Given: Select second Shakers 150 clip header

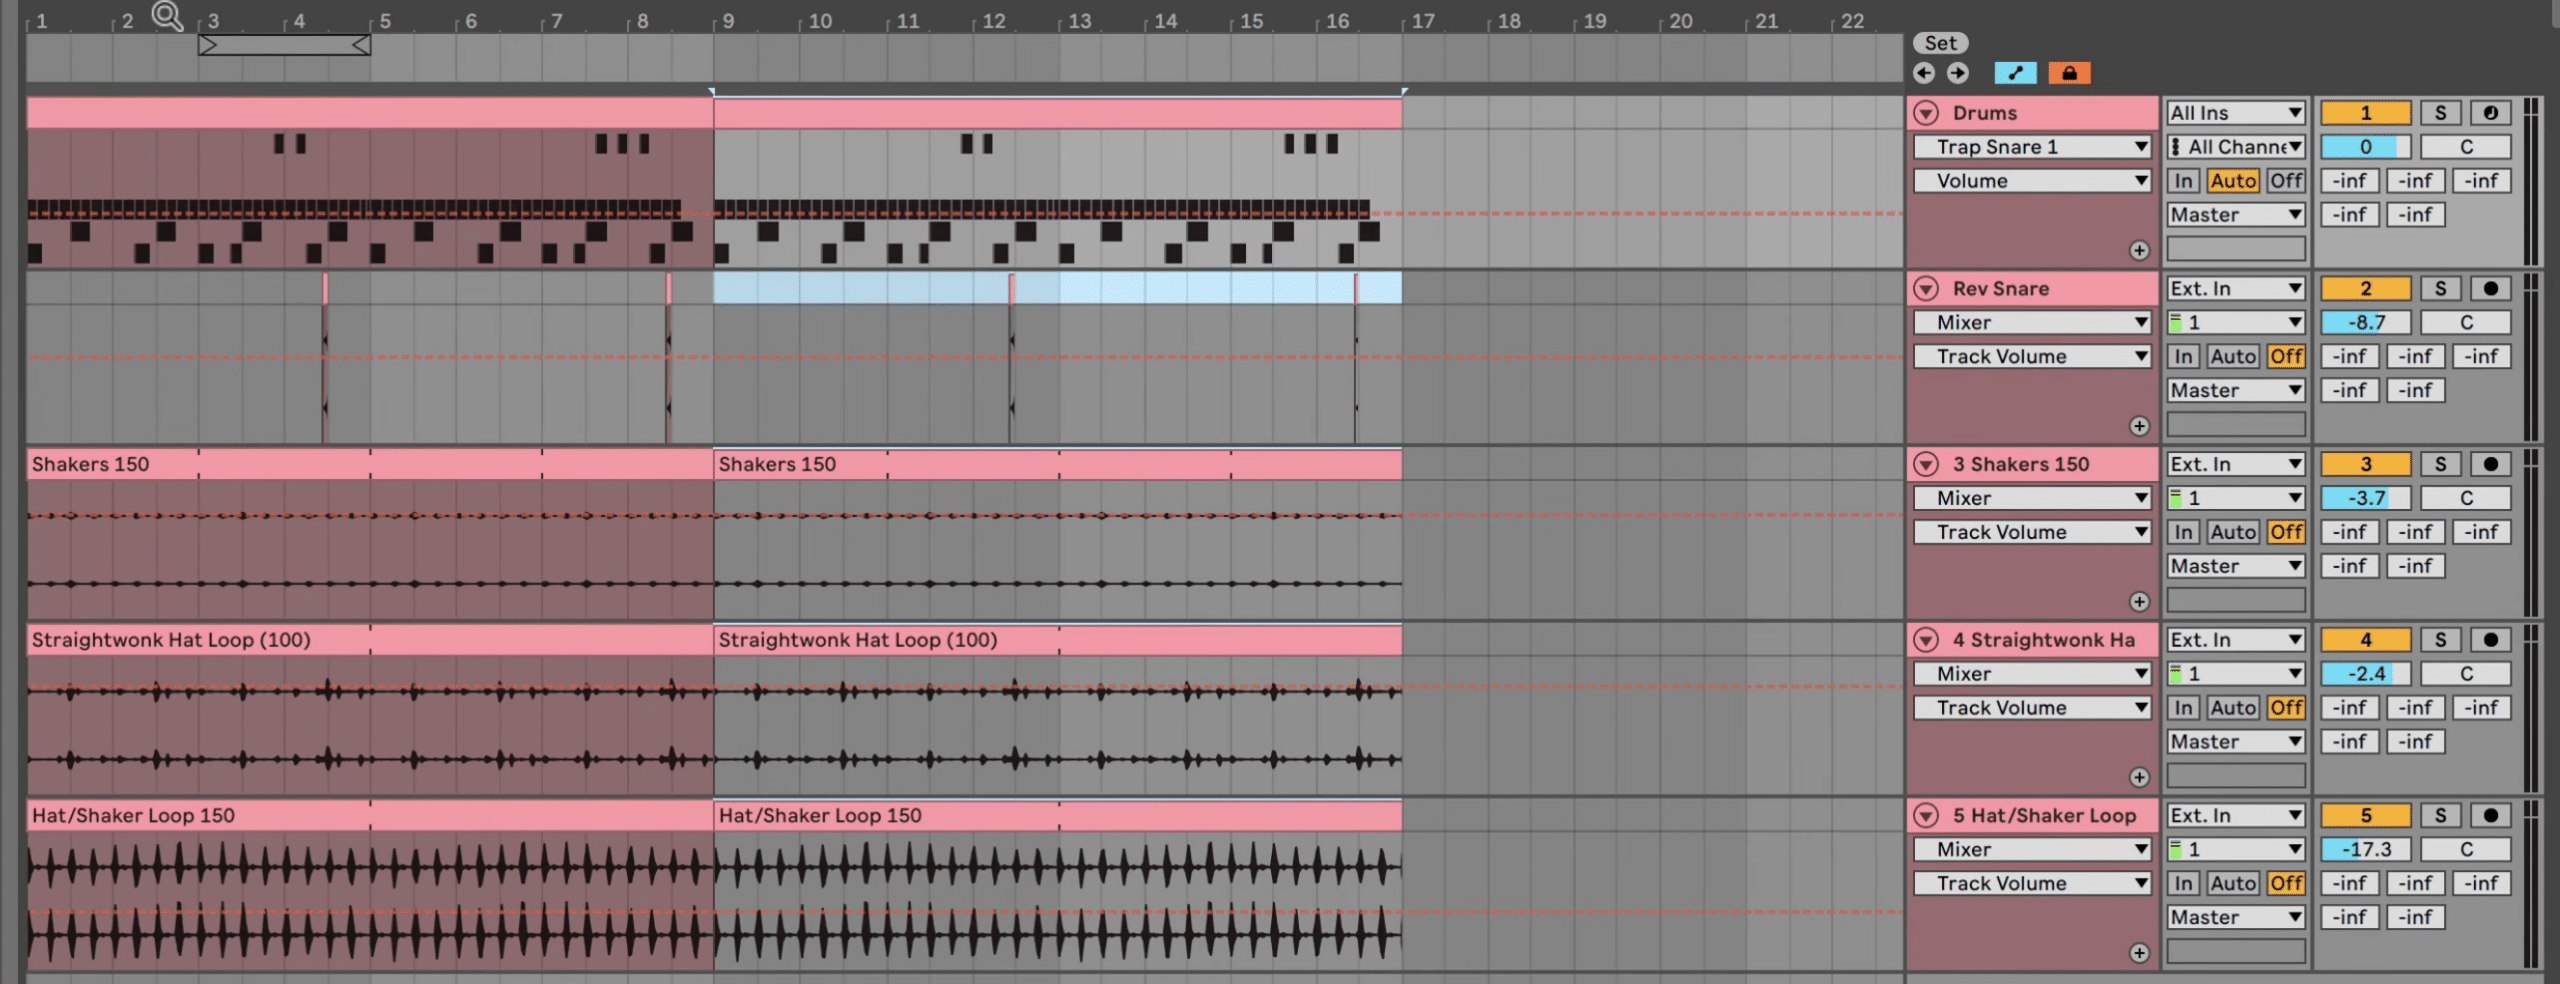Looking at the screenshot, I should coord(1057,464).
